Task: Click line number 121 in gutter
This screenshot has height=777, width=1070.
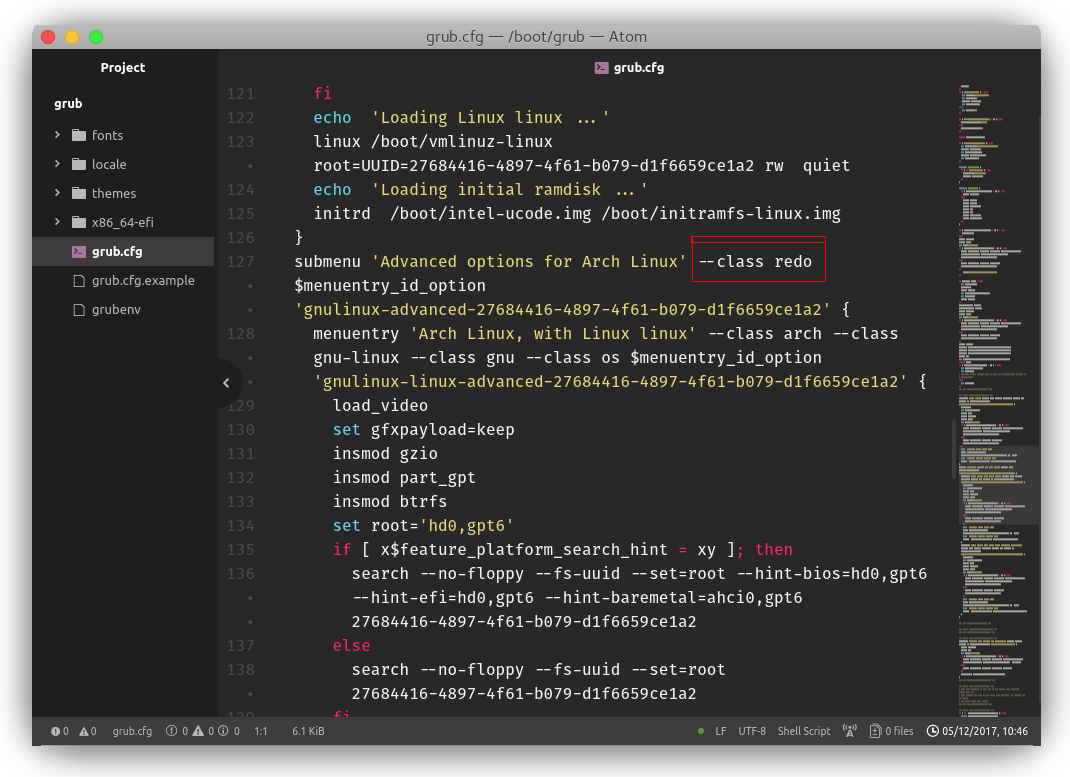Action: click(240, 94)
